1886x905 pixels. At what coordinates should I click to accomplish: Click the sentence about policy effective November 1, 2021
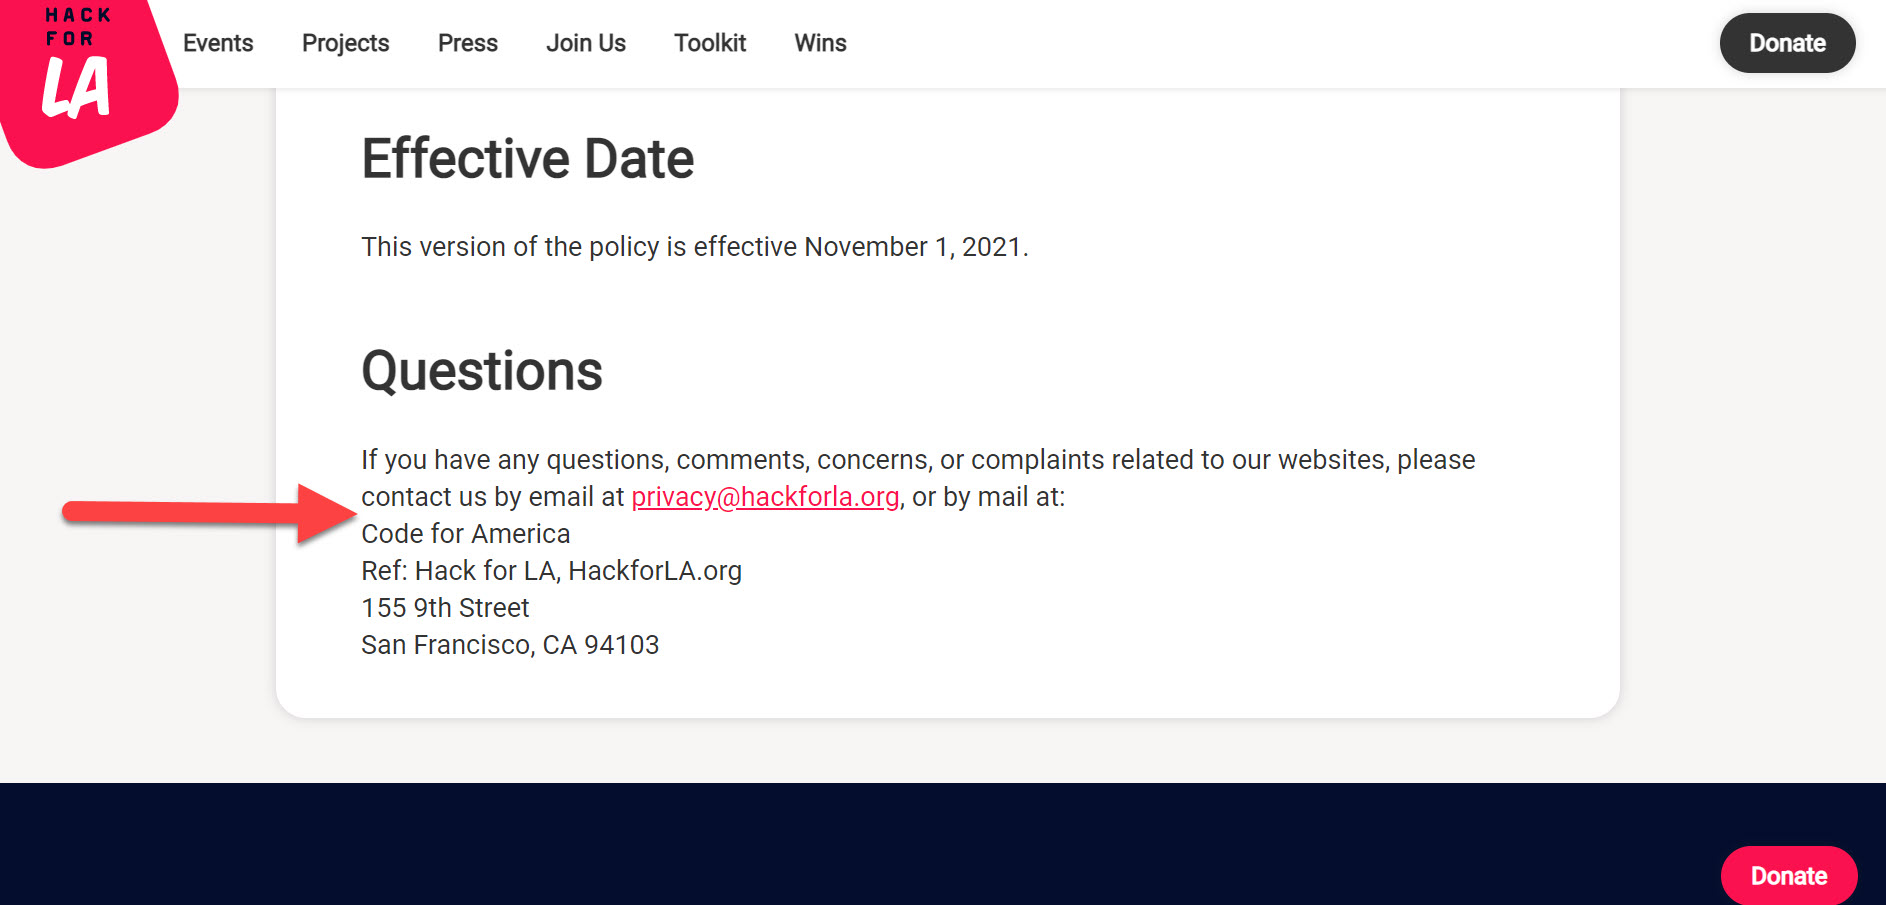click(695, 247)
